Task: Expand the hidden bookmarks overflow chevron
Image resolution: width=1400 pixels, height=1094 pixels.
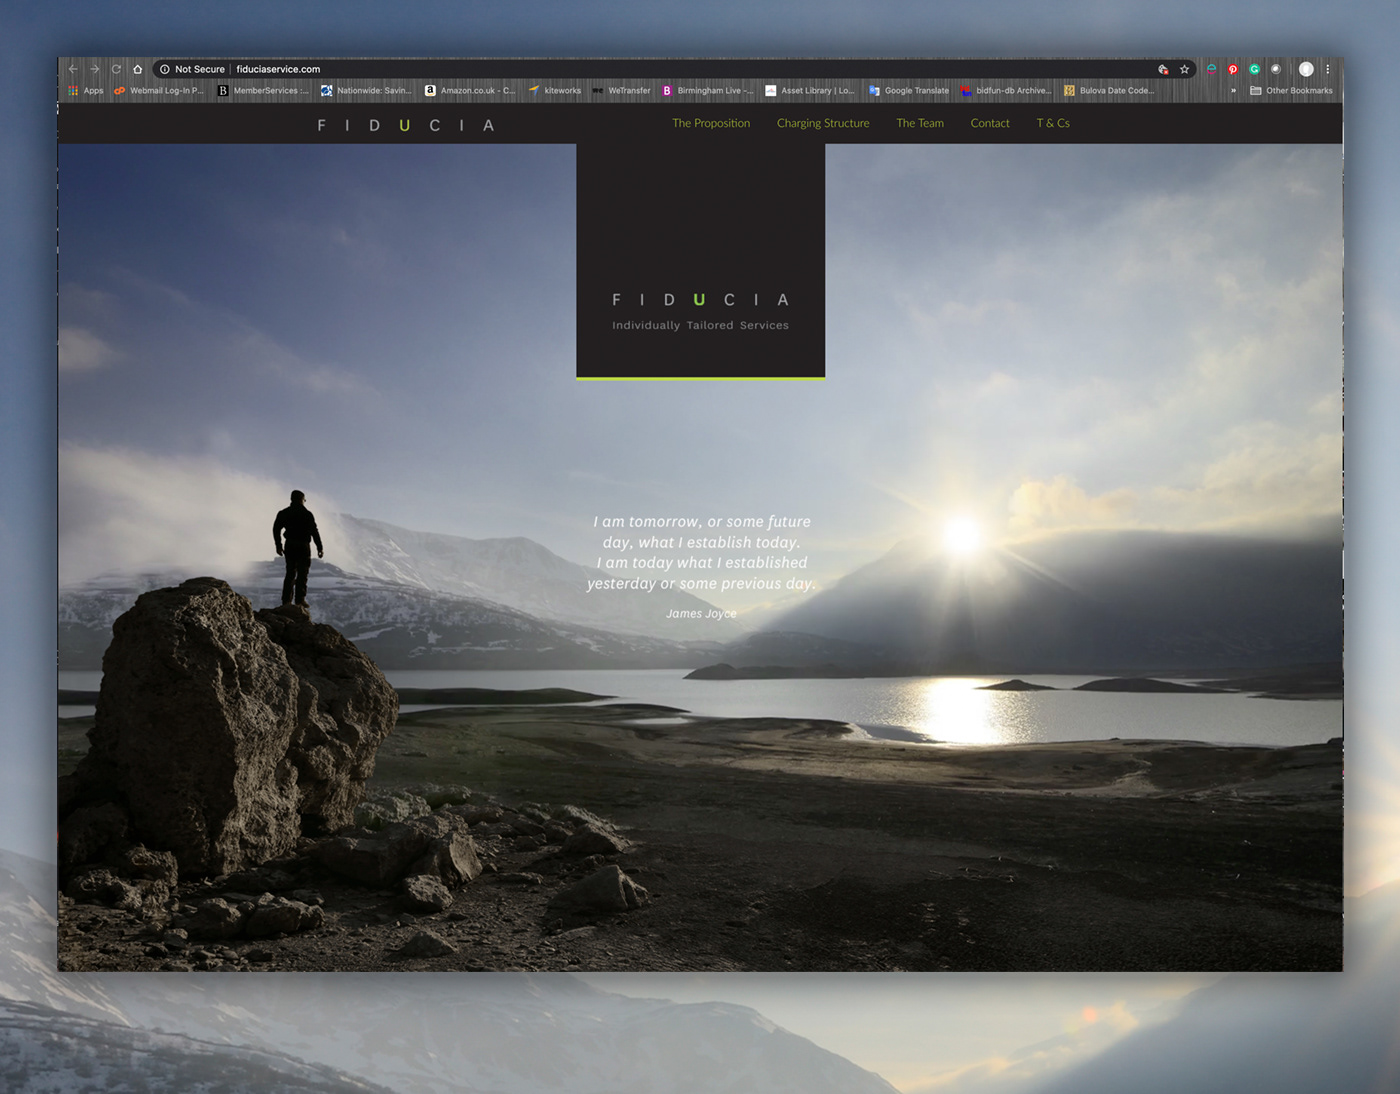Action: [x=1233, y=90]
